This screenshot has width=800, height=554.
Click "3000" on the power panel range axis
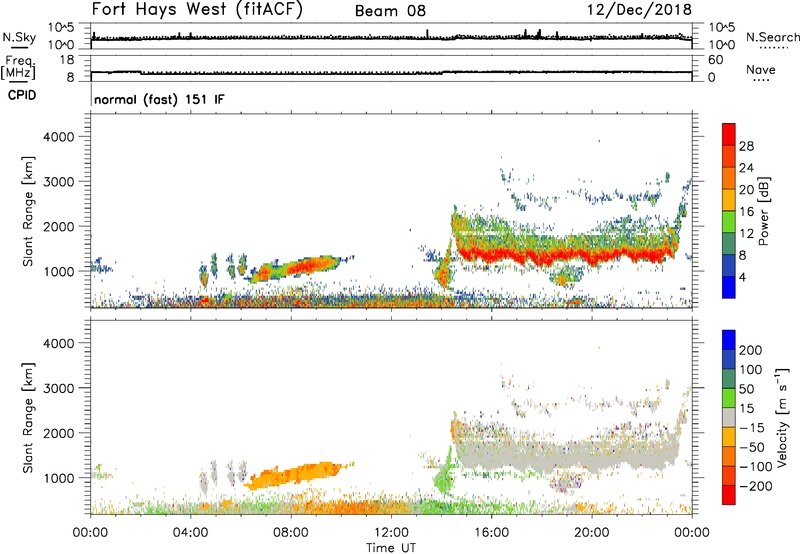pos(59,182)
